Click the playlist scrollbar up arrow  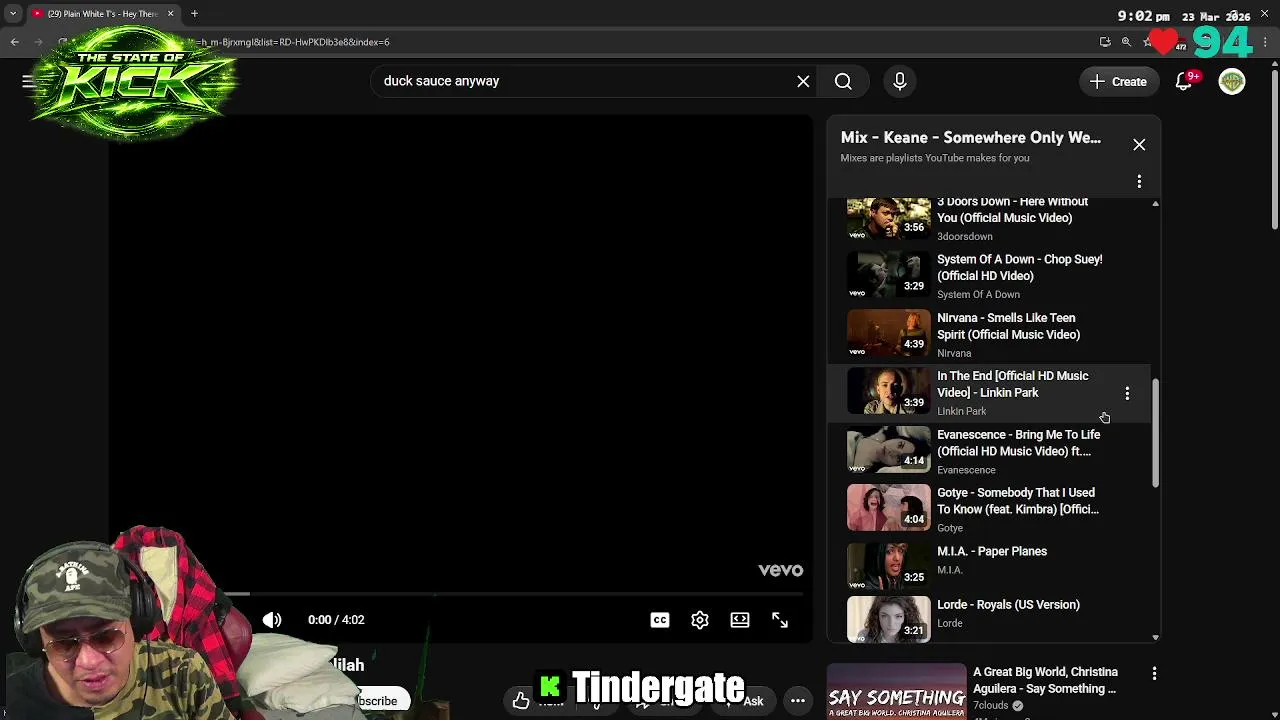pyautogui.click(x=1155, y=204)
